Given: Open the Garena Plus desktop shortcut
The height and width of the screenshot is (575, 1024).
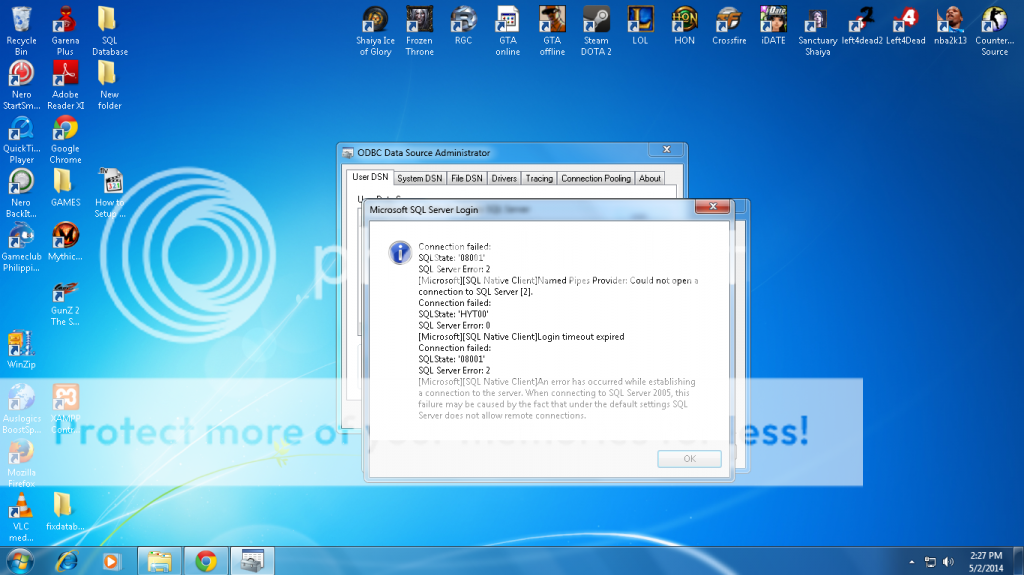Looking at the screenshot, I should (x=65, y=21).
